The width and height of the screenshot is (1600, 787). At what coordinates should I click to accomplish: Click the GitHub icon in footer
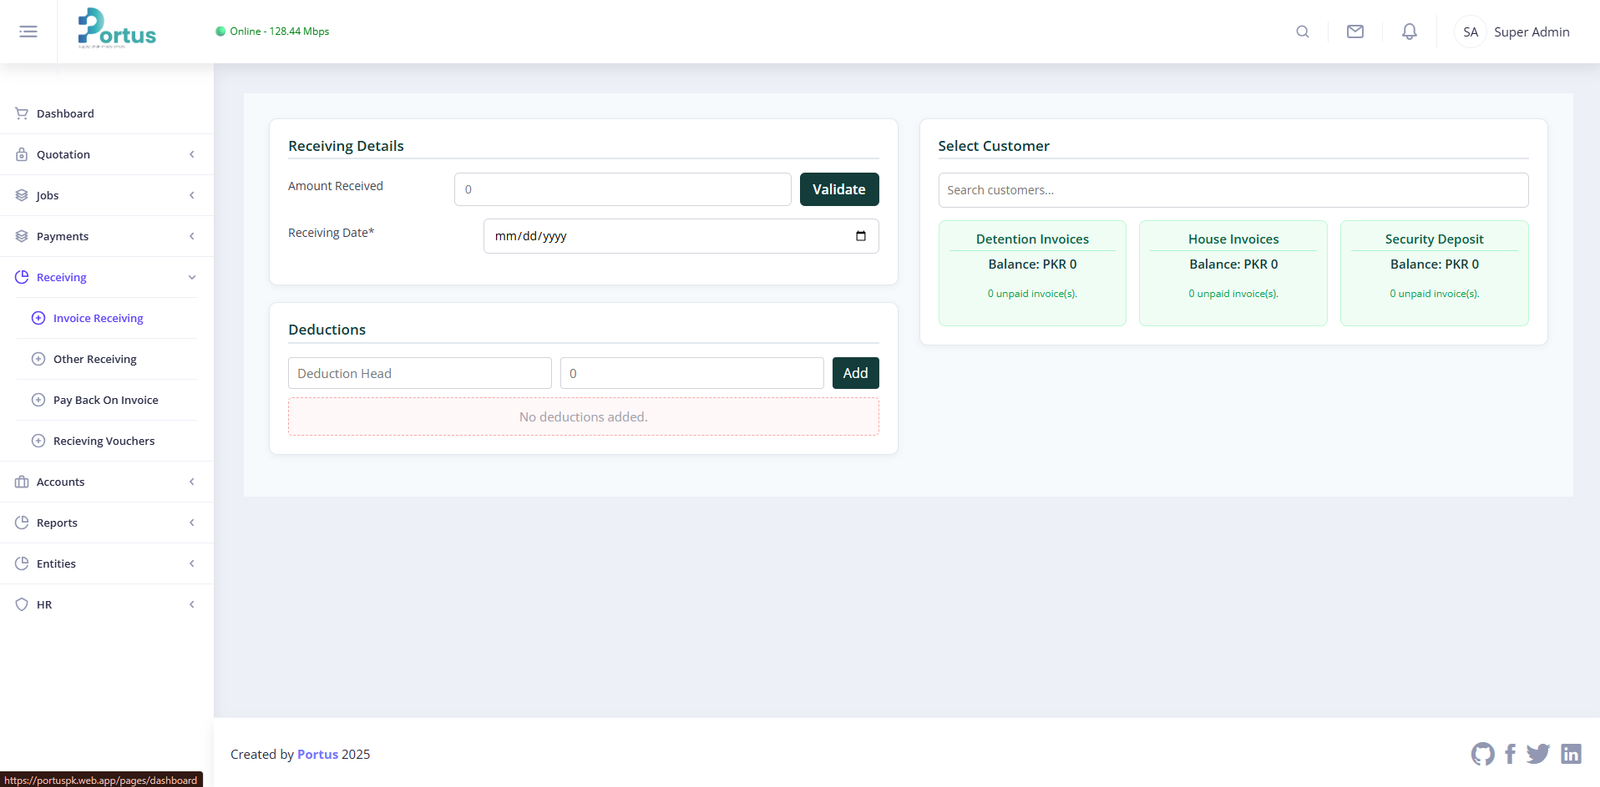(1482, 754)
